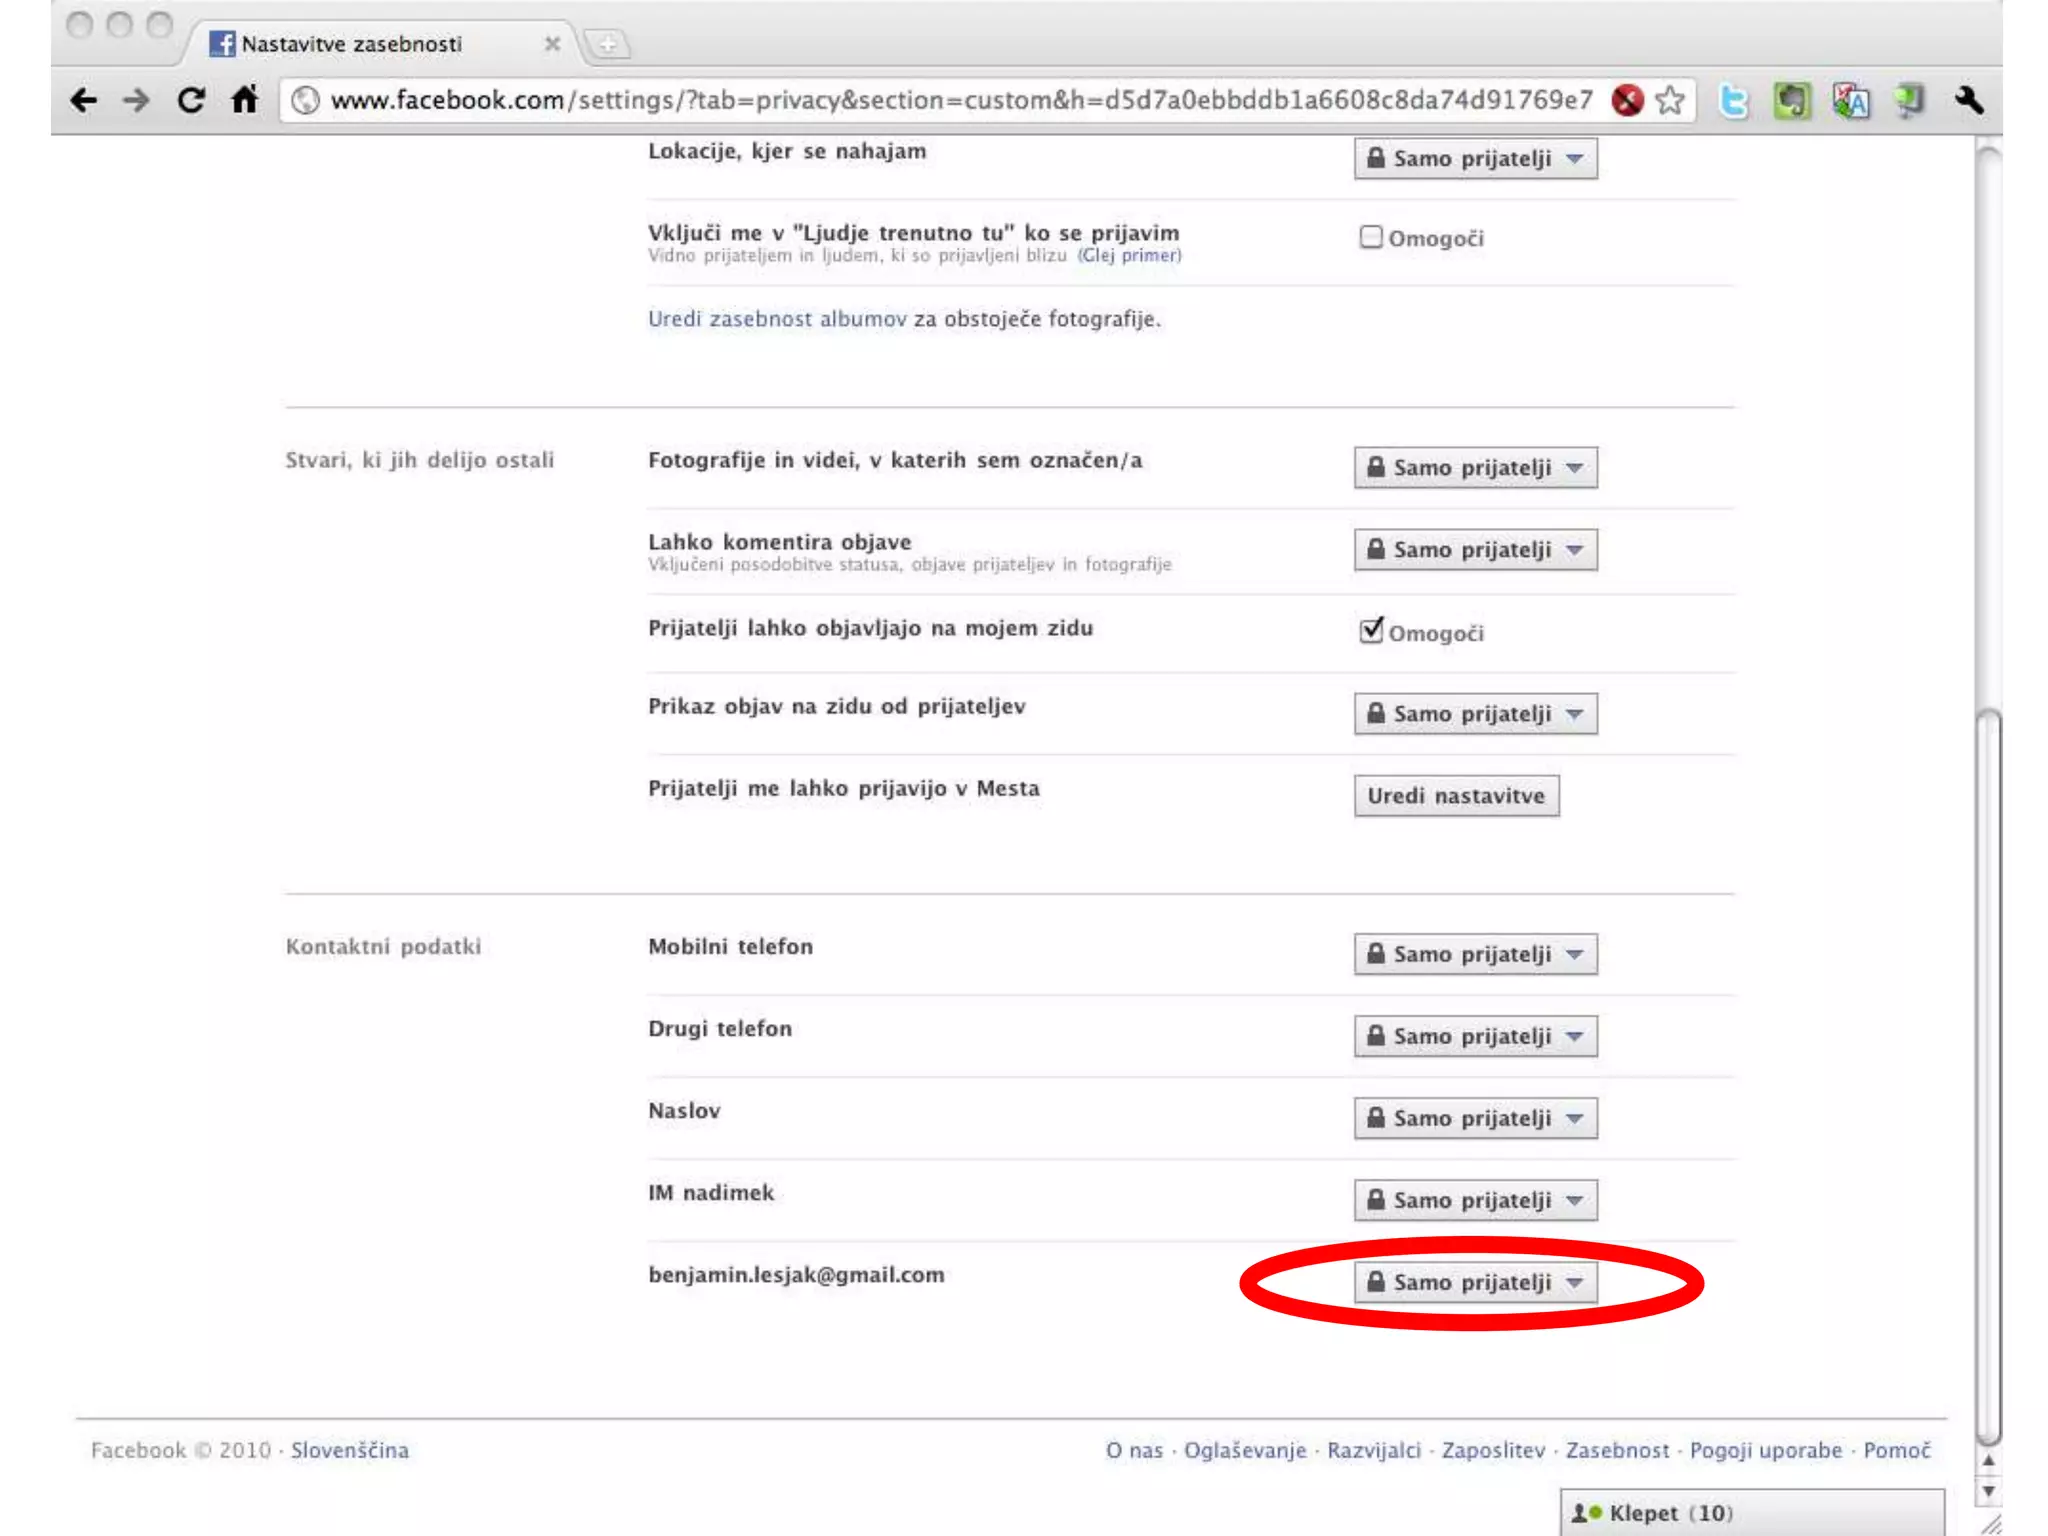The height and width of the screenshot is (1536, 2048).
Task: Open the Evernote elephant extension
Action: coord(1791,101)
